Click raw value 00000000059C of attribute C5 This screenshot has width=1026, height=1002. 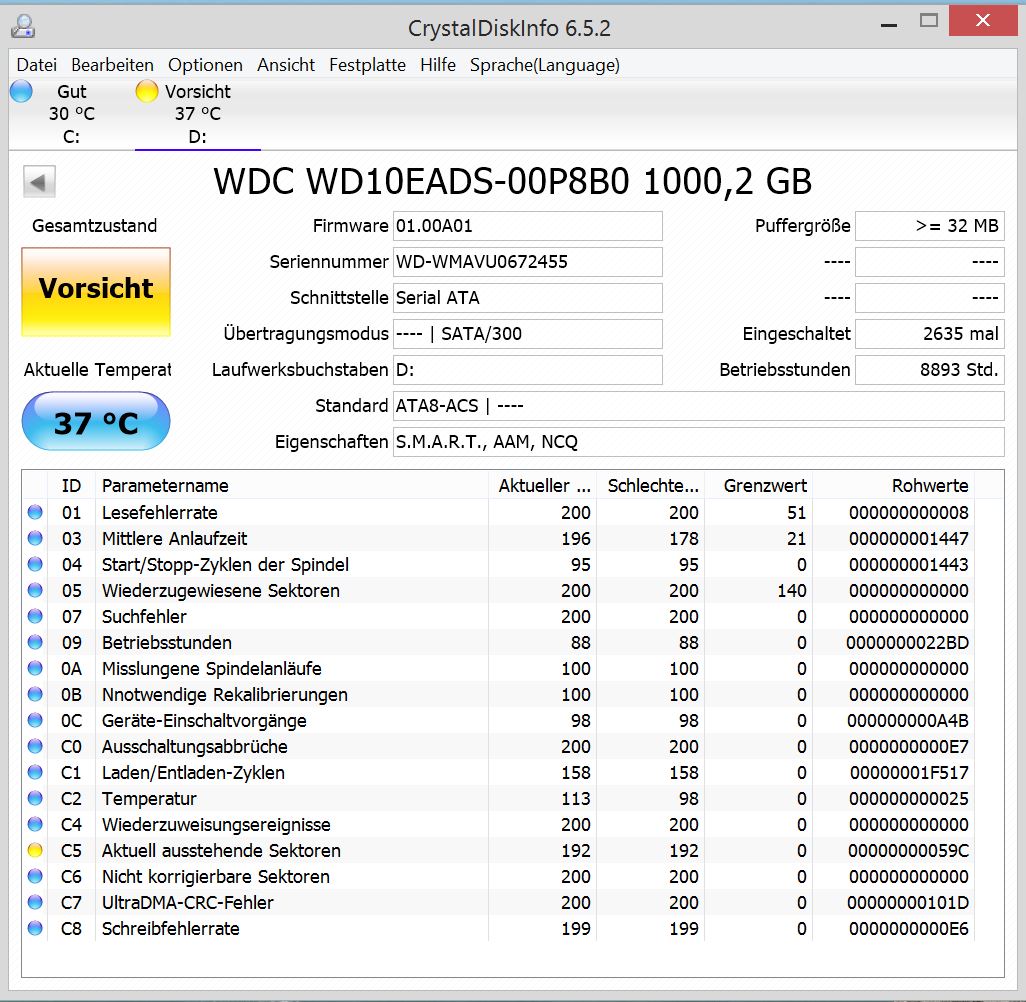tap(908, 850)
